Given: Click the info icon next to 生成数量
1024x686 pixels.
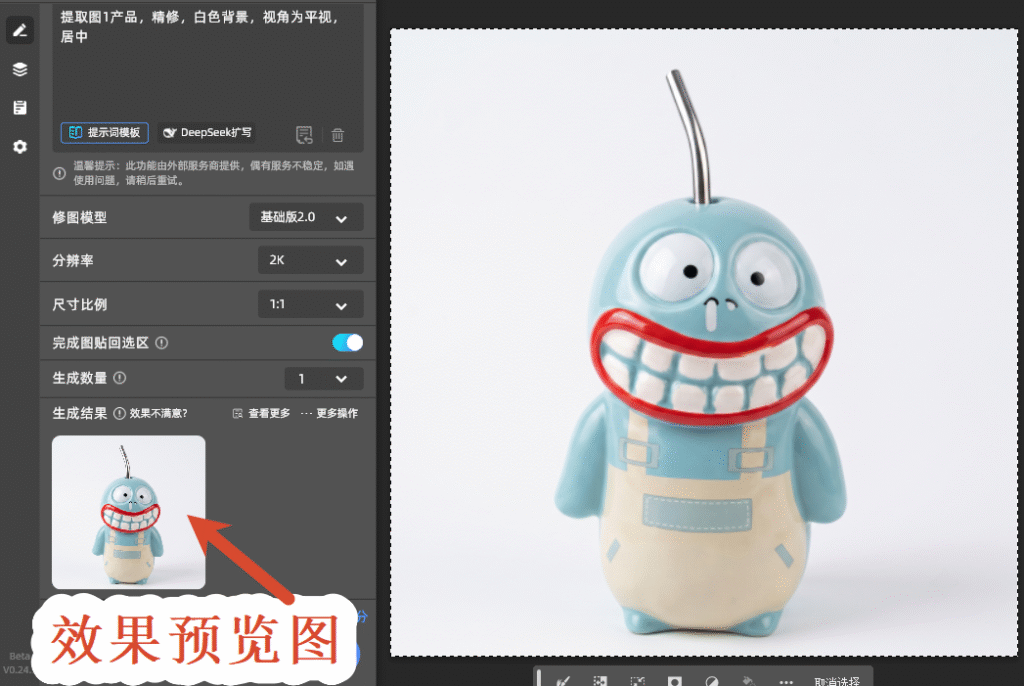Looking at the screenshot, I should 120,378.
